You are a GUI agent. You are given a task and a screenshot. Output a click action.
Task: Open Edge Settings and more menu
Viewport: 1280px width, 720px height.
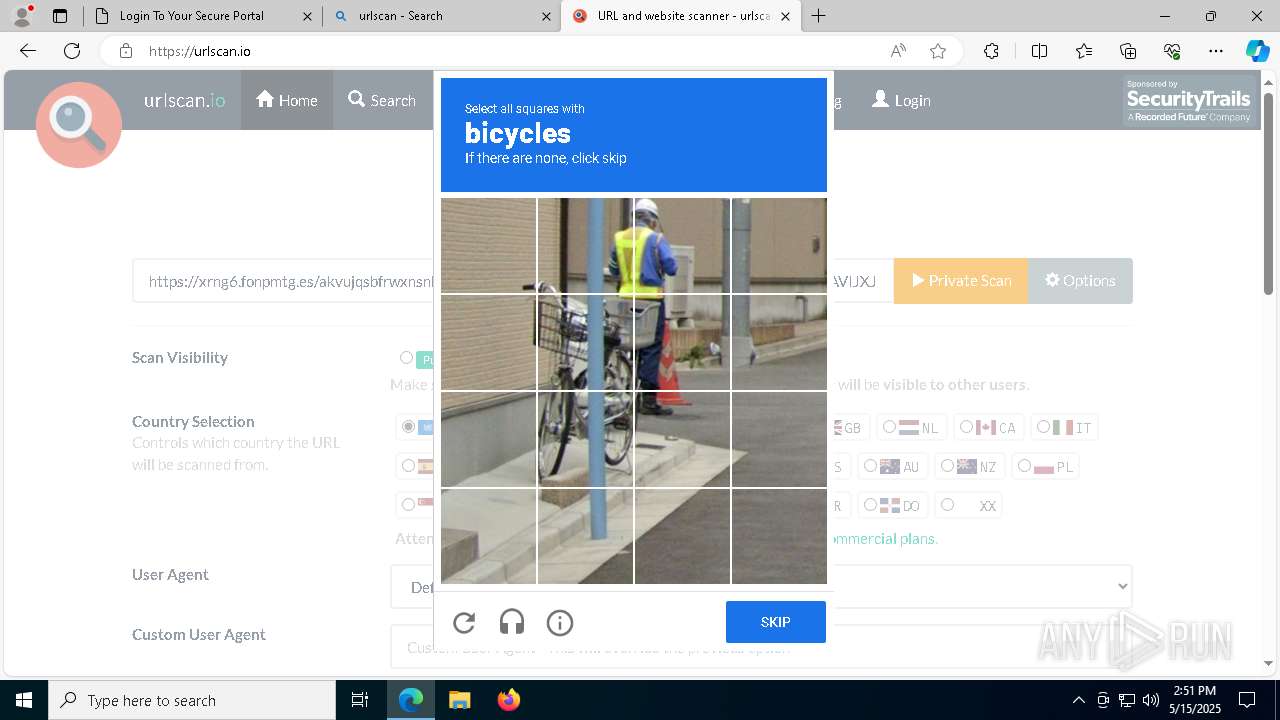(1216, 51)
